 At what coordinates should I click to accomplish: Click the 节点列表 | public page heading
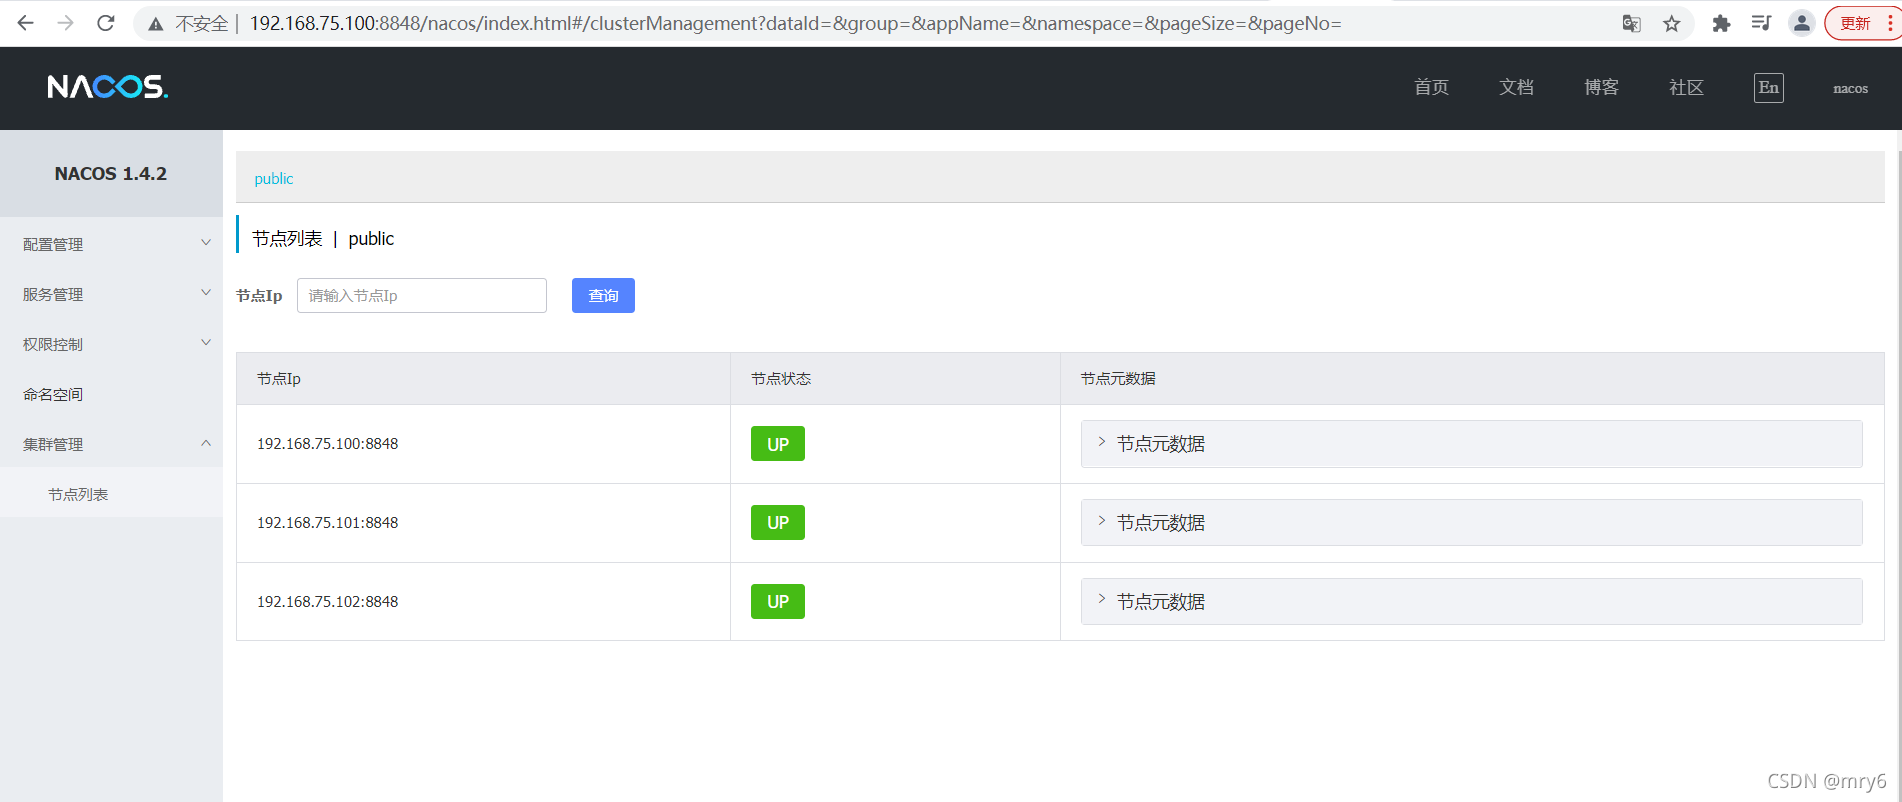(323, 239)
